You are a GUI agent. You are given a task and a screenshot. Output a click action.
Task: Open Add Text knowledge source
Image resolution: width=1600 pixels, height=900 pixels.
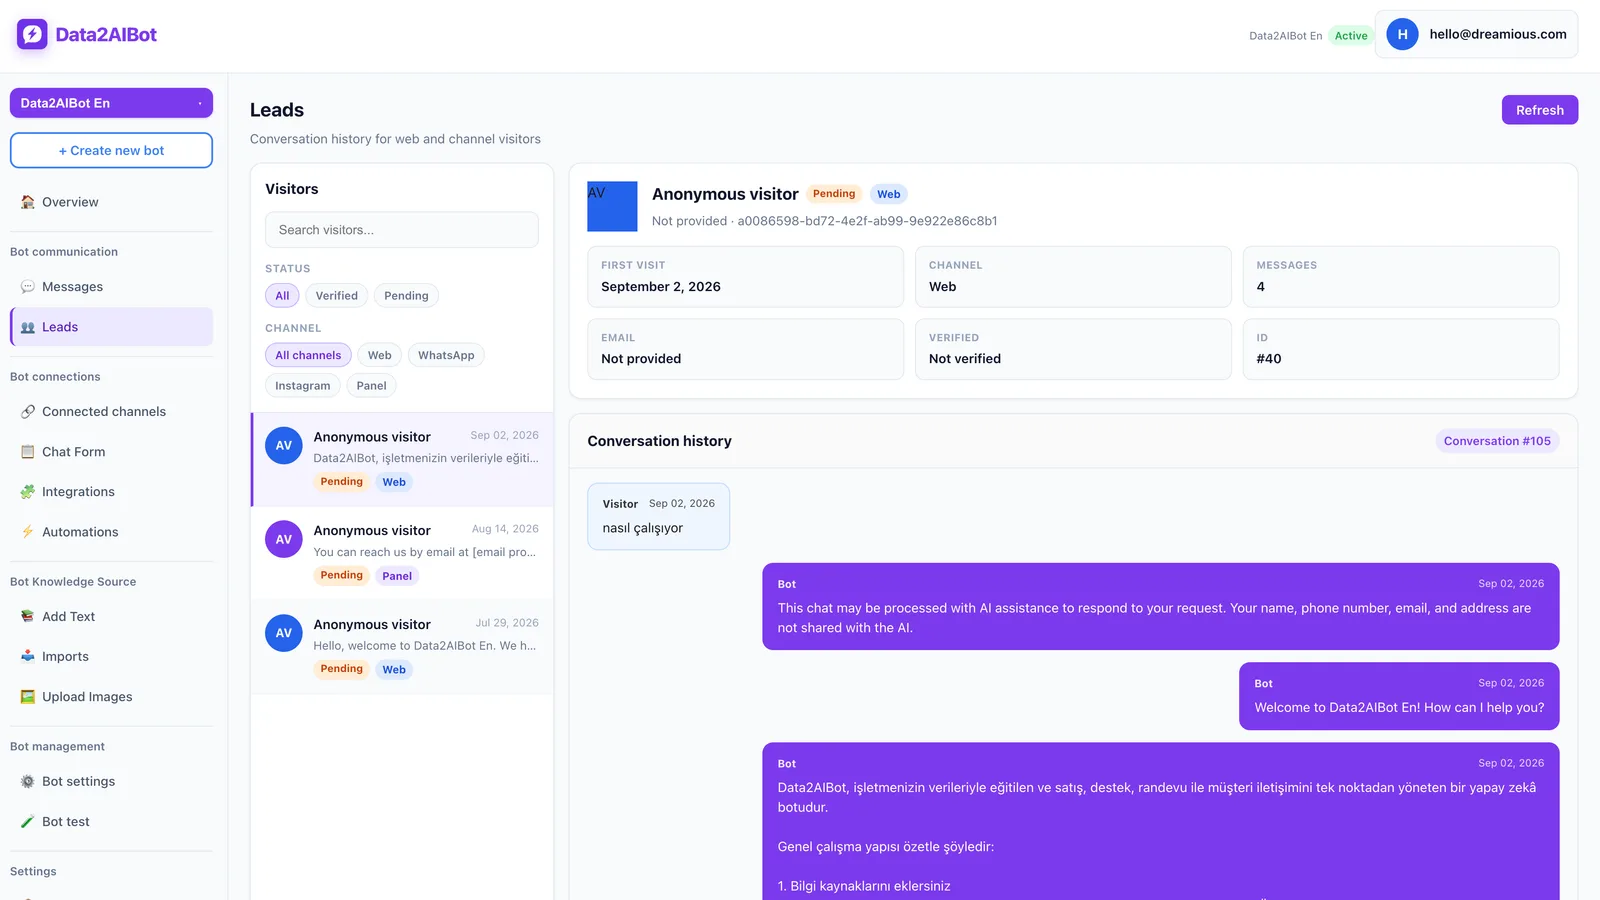coord(111,617)
